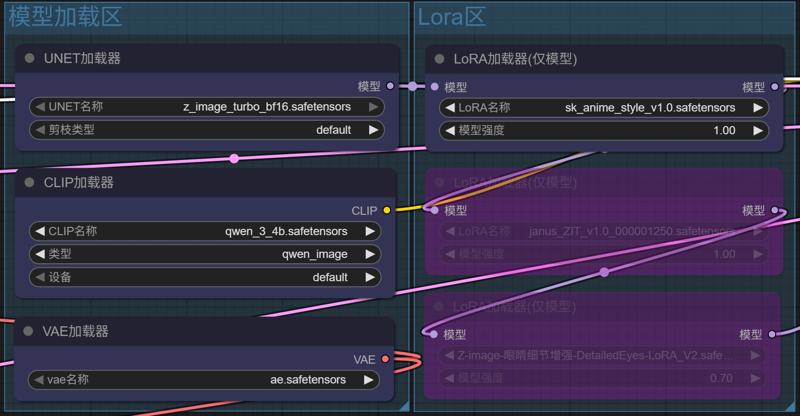This screenshot has width=800, height=416.
Task: Open vae名称 dropdown showing ae.safetensors
Action: click(204, 380)
